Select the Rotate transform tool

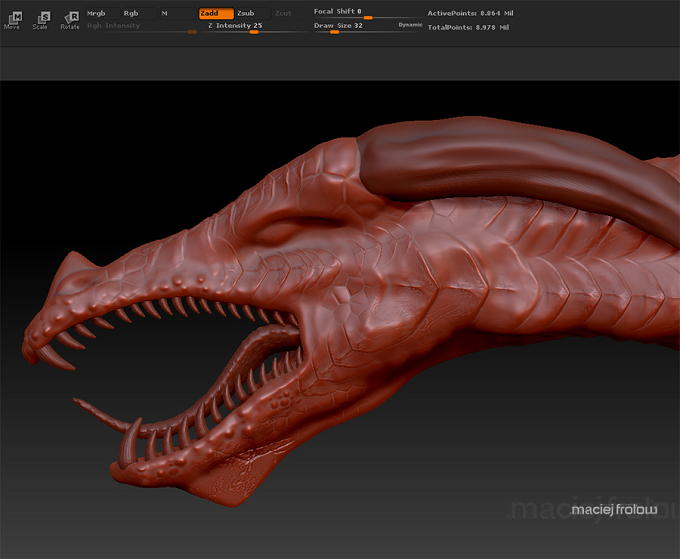[x=70, y=20]
